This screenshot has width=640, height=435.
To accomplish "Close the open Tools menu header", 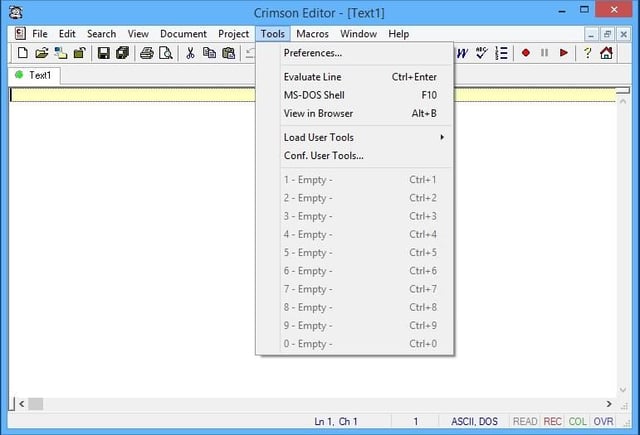I will (273, 34).
